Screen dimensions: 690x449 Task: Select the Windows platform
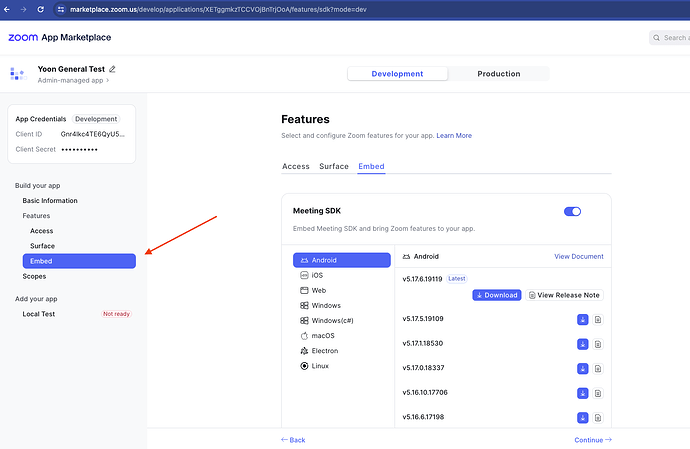(341, 305)
